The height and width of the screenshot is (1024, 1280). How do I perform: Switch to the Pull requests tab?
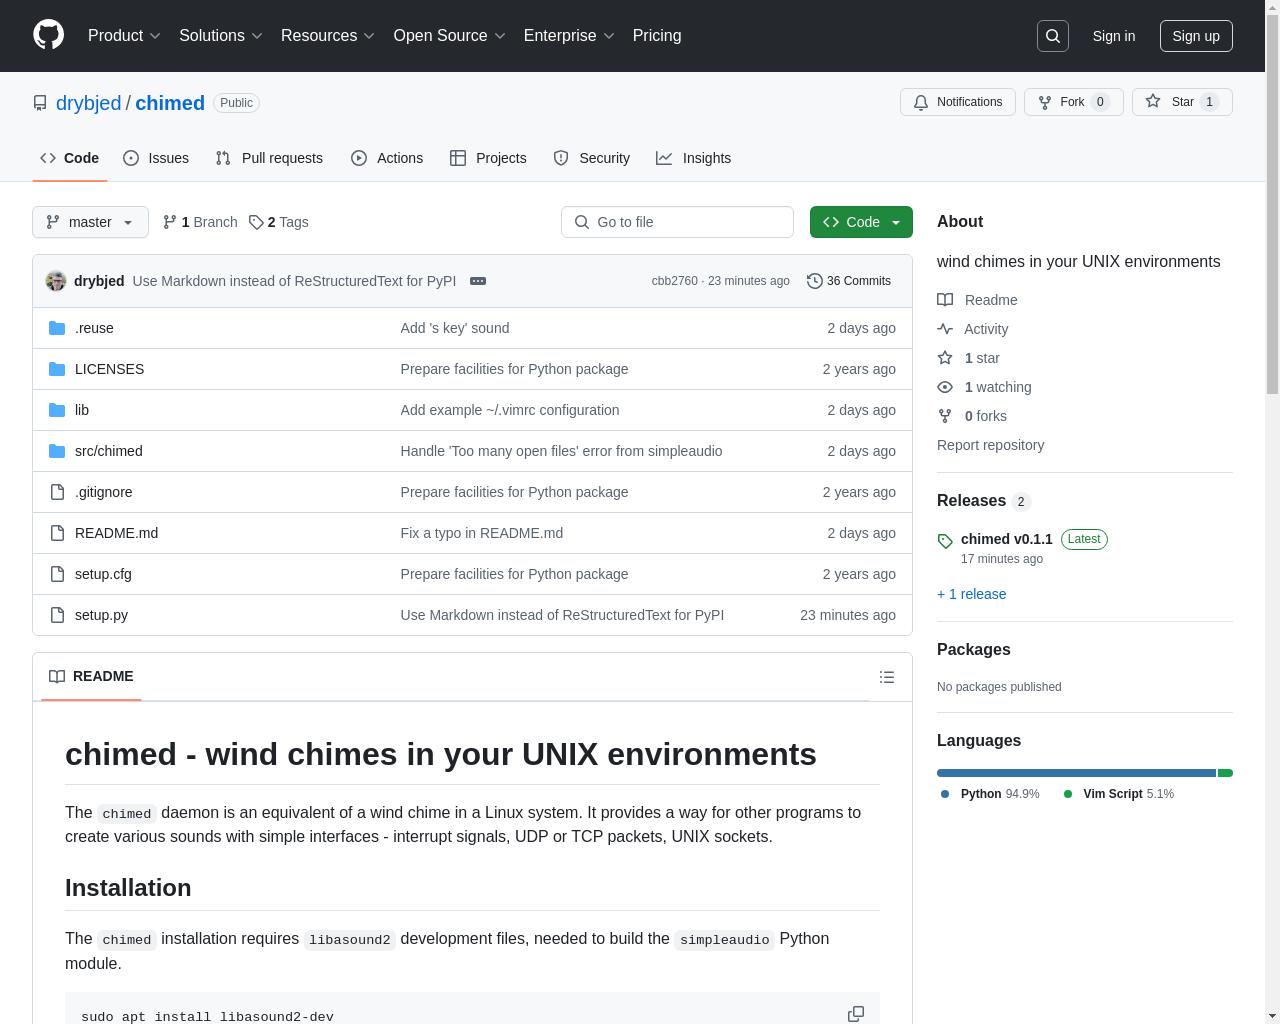269,158
